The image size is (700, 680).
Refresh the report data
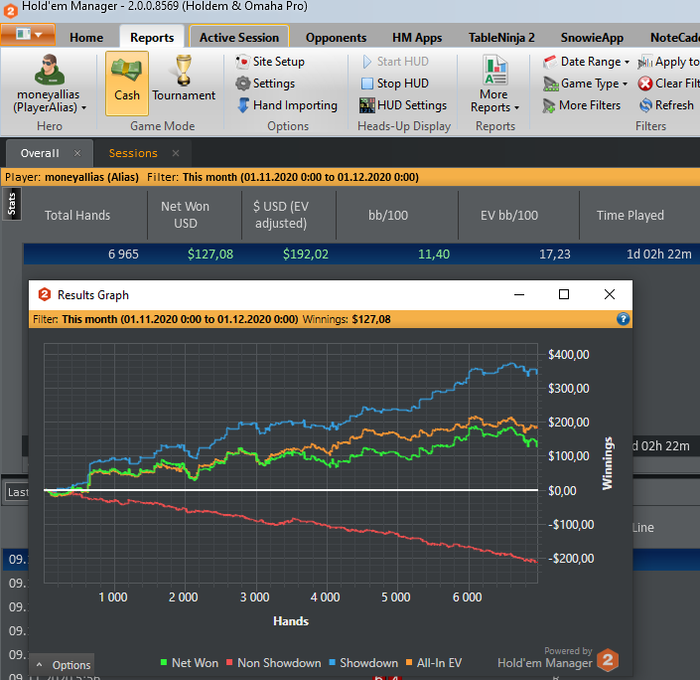point(667,105)
